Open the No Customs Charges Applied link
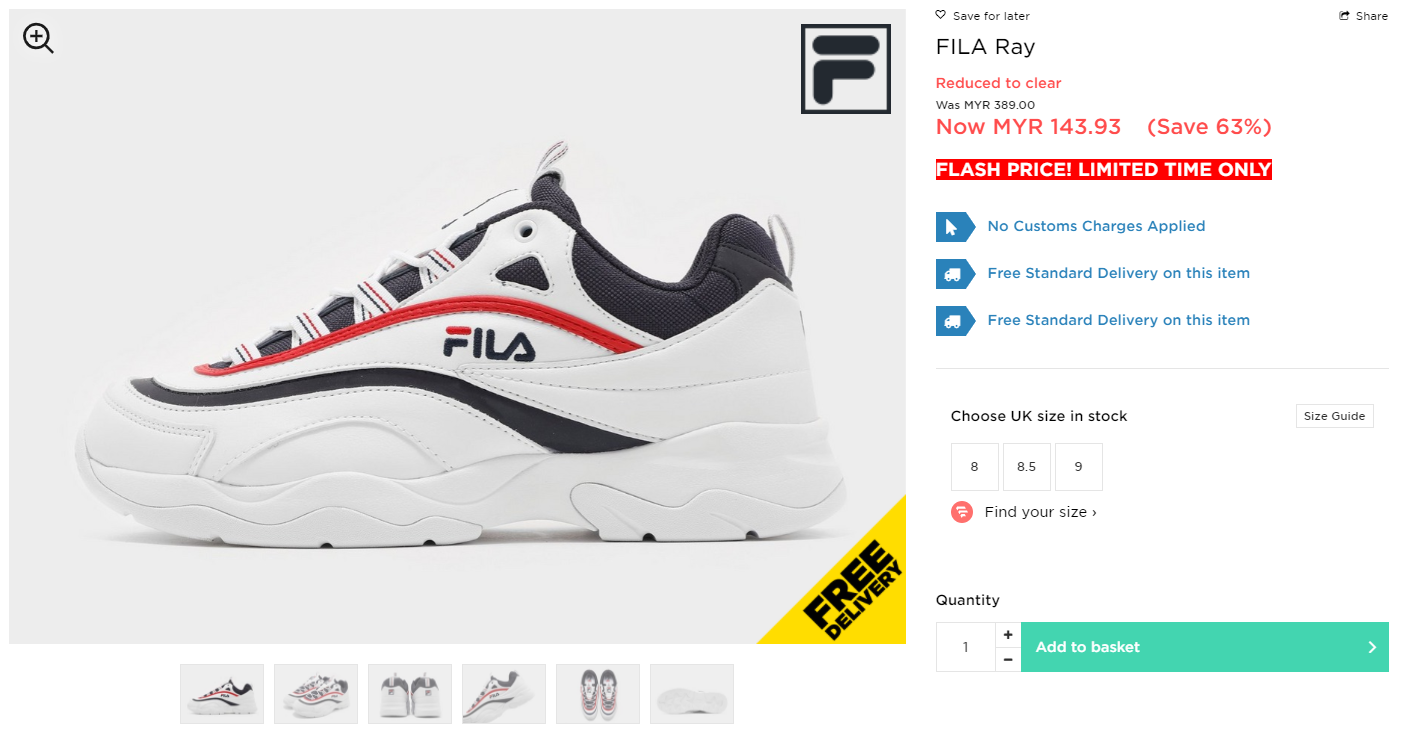Screen dimensions: 1402x734 (x=1096, y=226)
